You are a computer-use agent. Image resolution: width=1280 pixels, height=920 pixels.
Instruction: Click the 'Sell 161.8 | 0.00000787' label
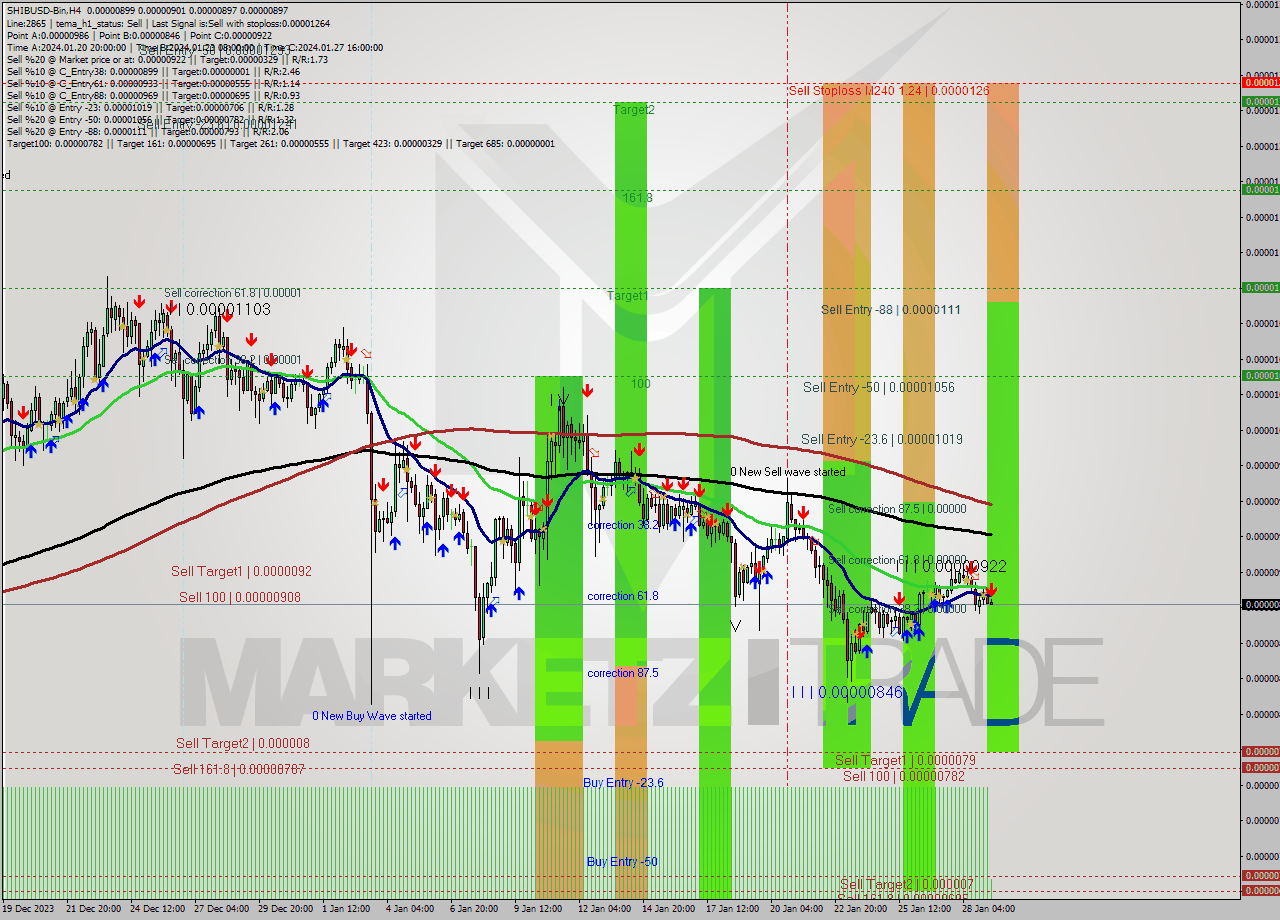239,769
